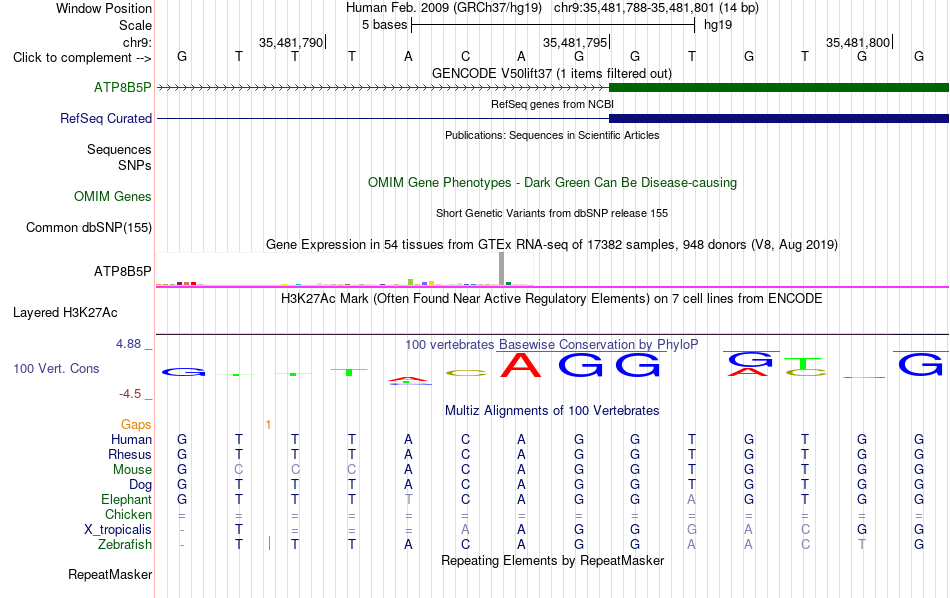The image size is (950, 598).
Task: Click the Elephant species row label
Action: [126, 499]
